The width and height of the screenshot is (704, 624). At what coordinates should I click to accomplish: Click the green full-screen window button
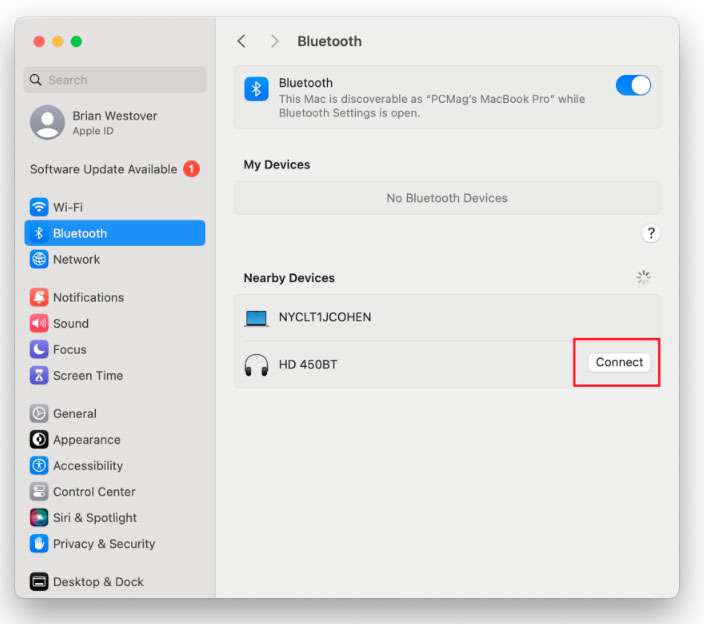click(x=76, y=41)
